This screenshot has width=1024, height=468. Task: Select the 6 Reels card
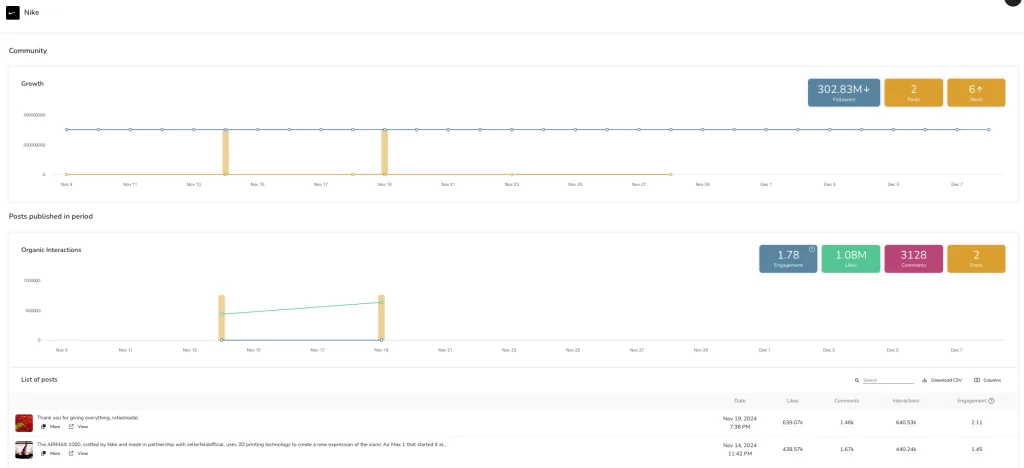[x=976, y=93]
